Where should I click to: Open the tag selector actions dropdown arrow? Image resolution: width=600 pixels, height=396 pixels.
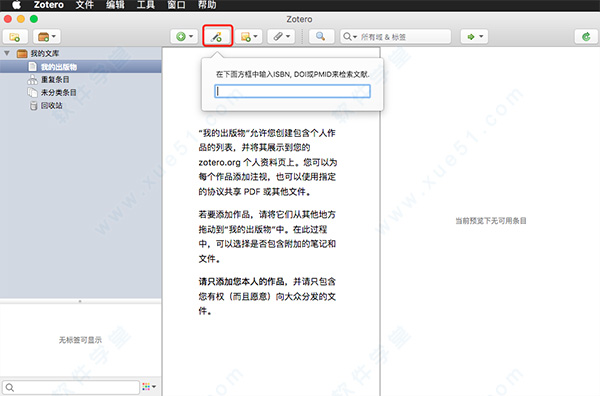154,387
